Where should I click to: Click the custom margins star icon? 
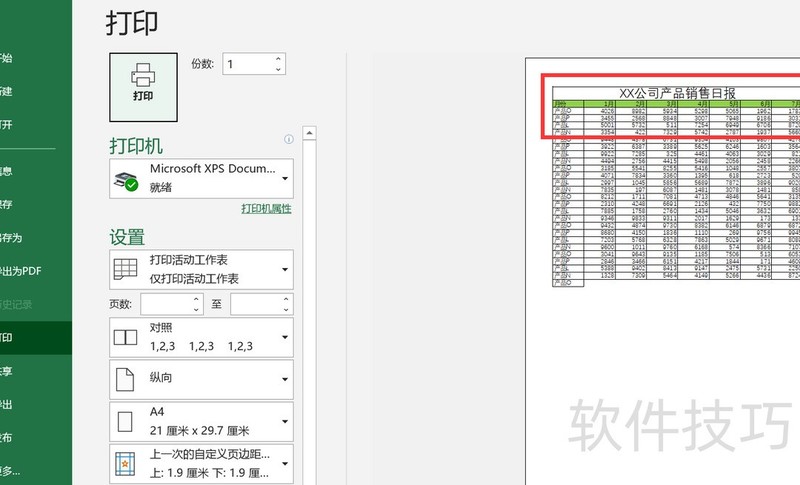[x=125, y=464]
